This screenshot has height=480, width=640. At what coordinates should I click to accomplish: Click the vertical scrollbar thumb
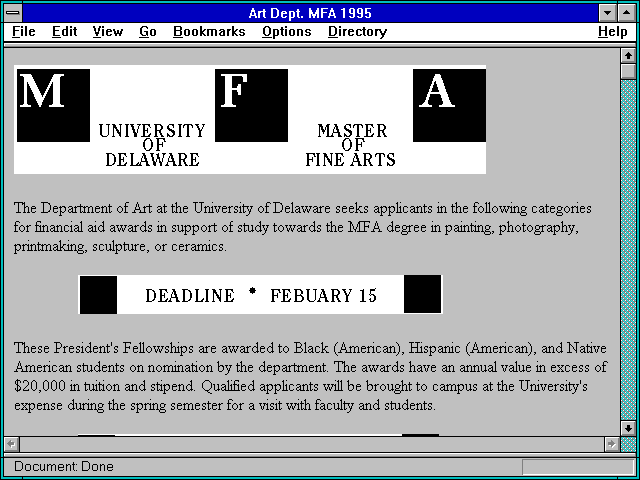pyautogui.click(x=628, y=71)
